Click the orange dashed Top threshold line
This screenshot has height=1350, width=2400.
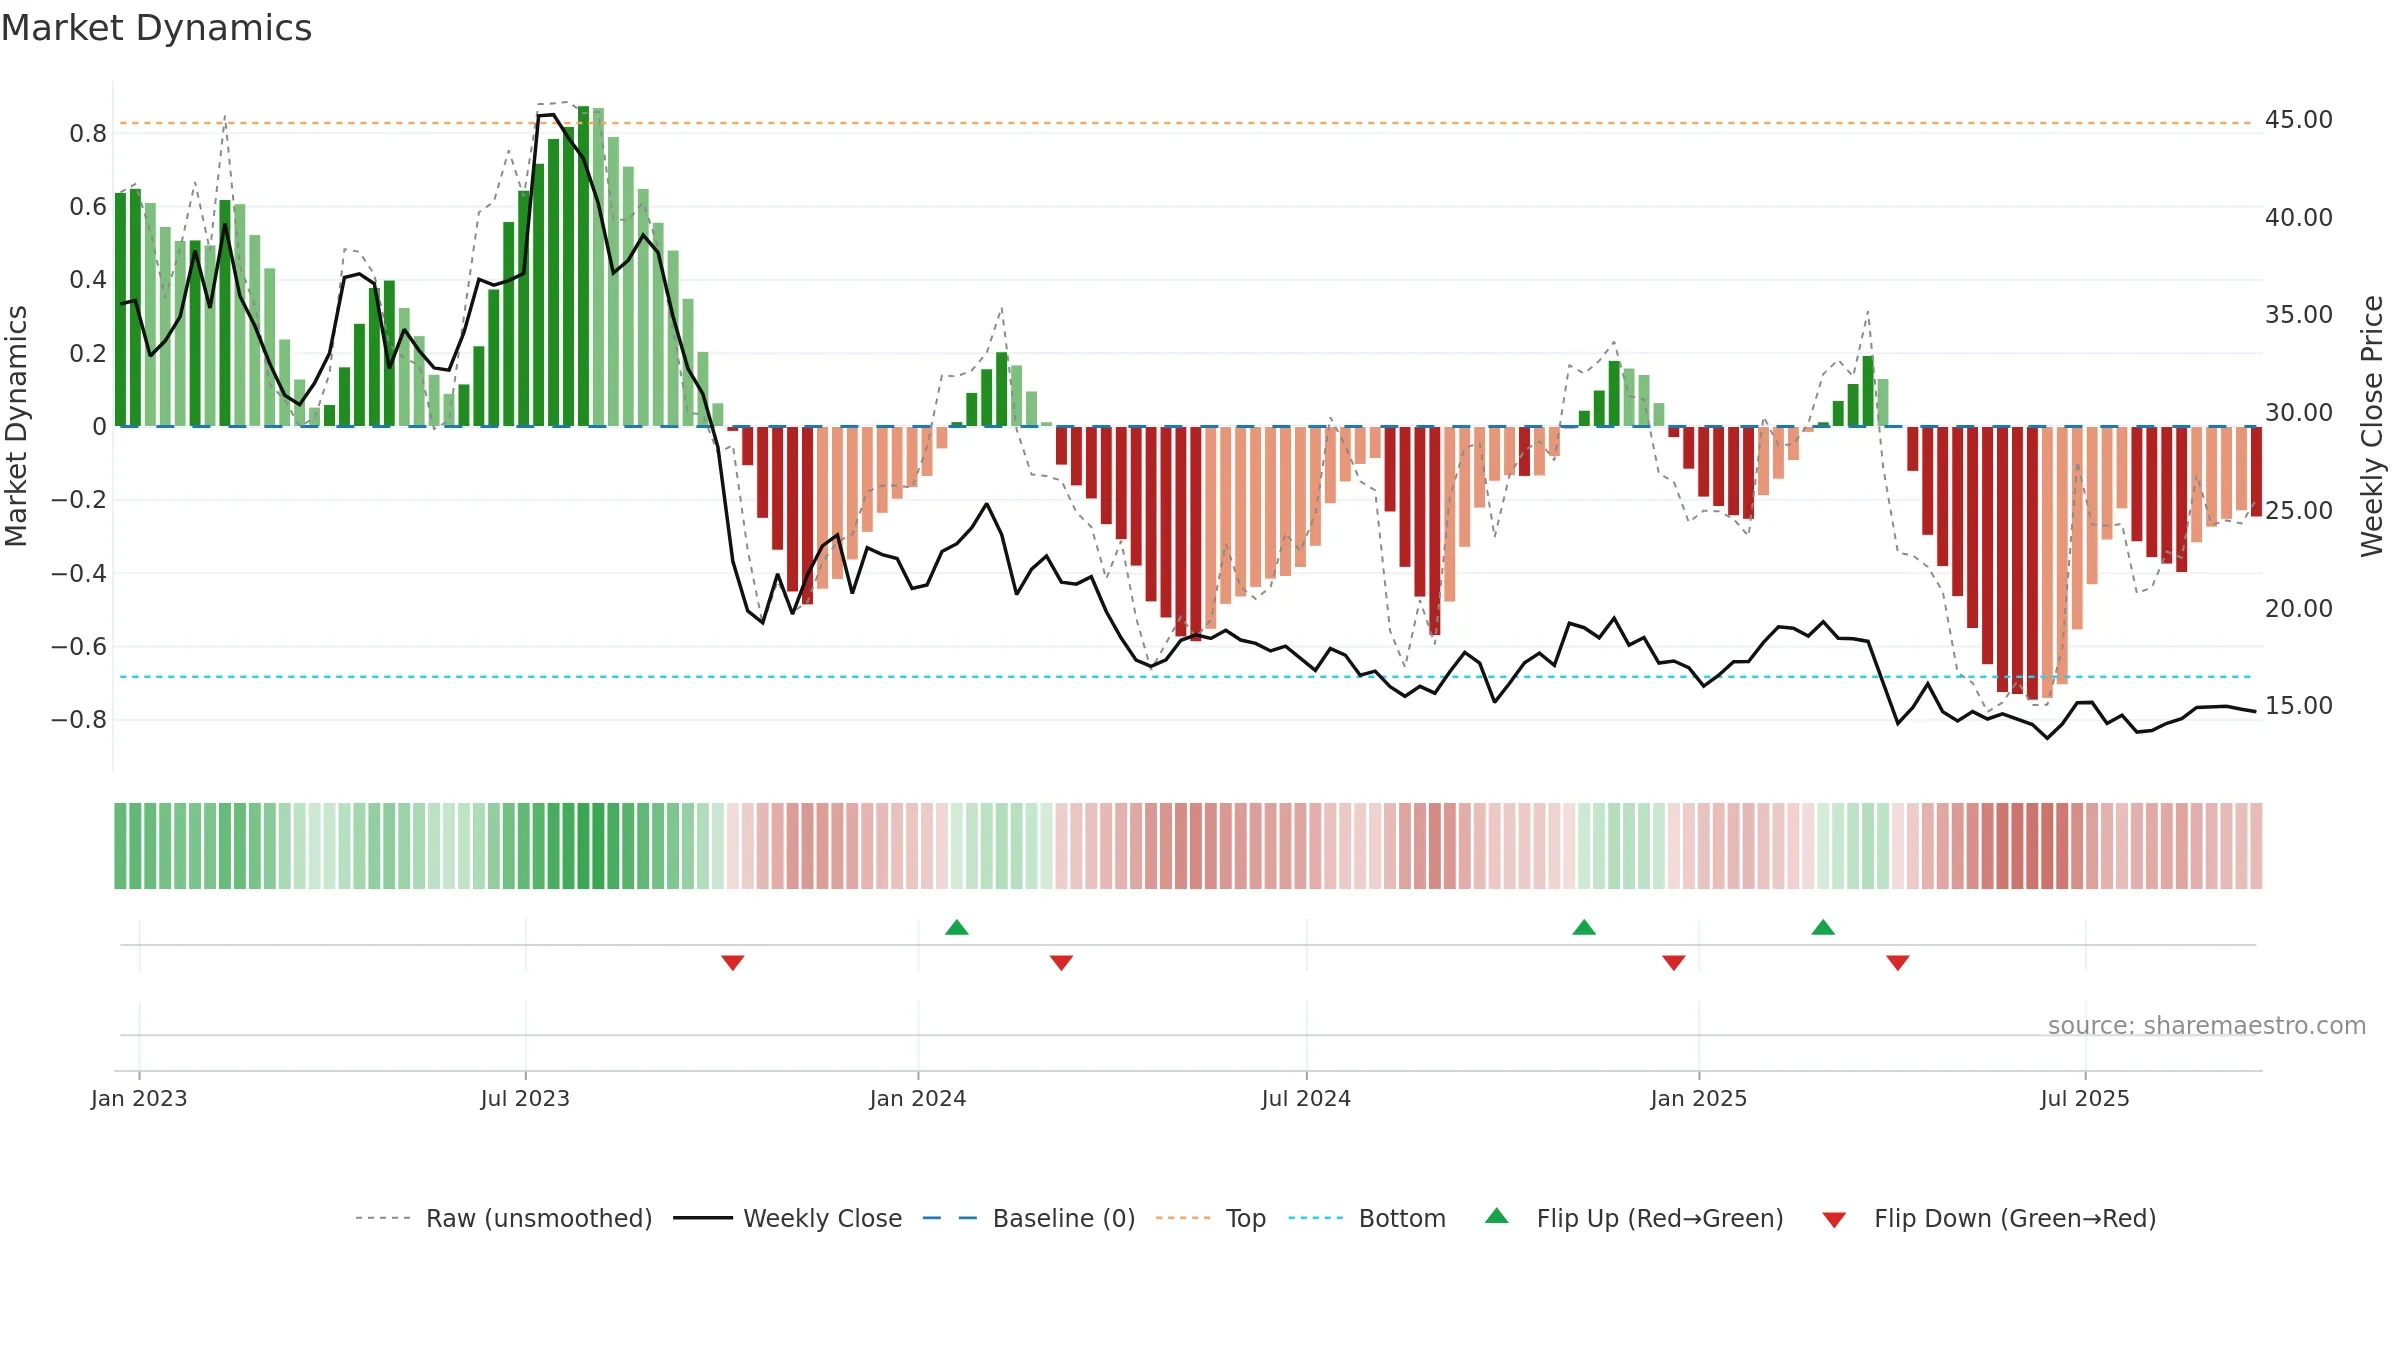(1185, 124)
